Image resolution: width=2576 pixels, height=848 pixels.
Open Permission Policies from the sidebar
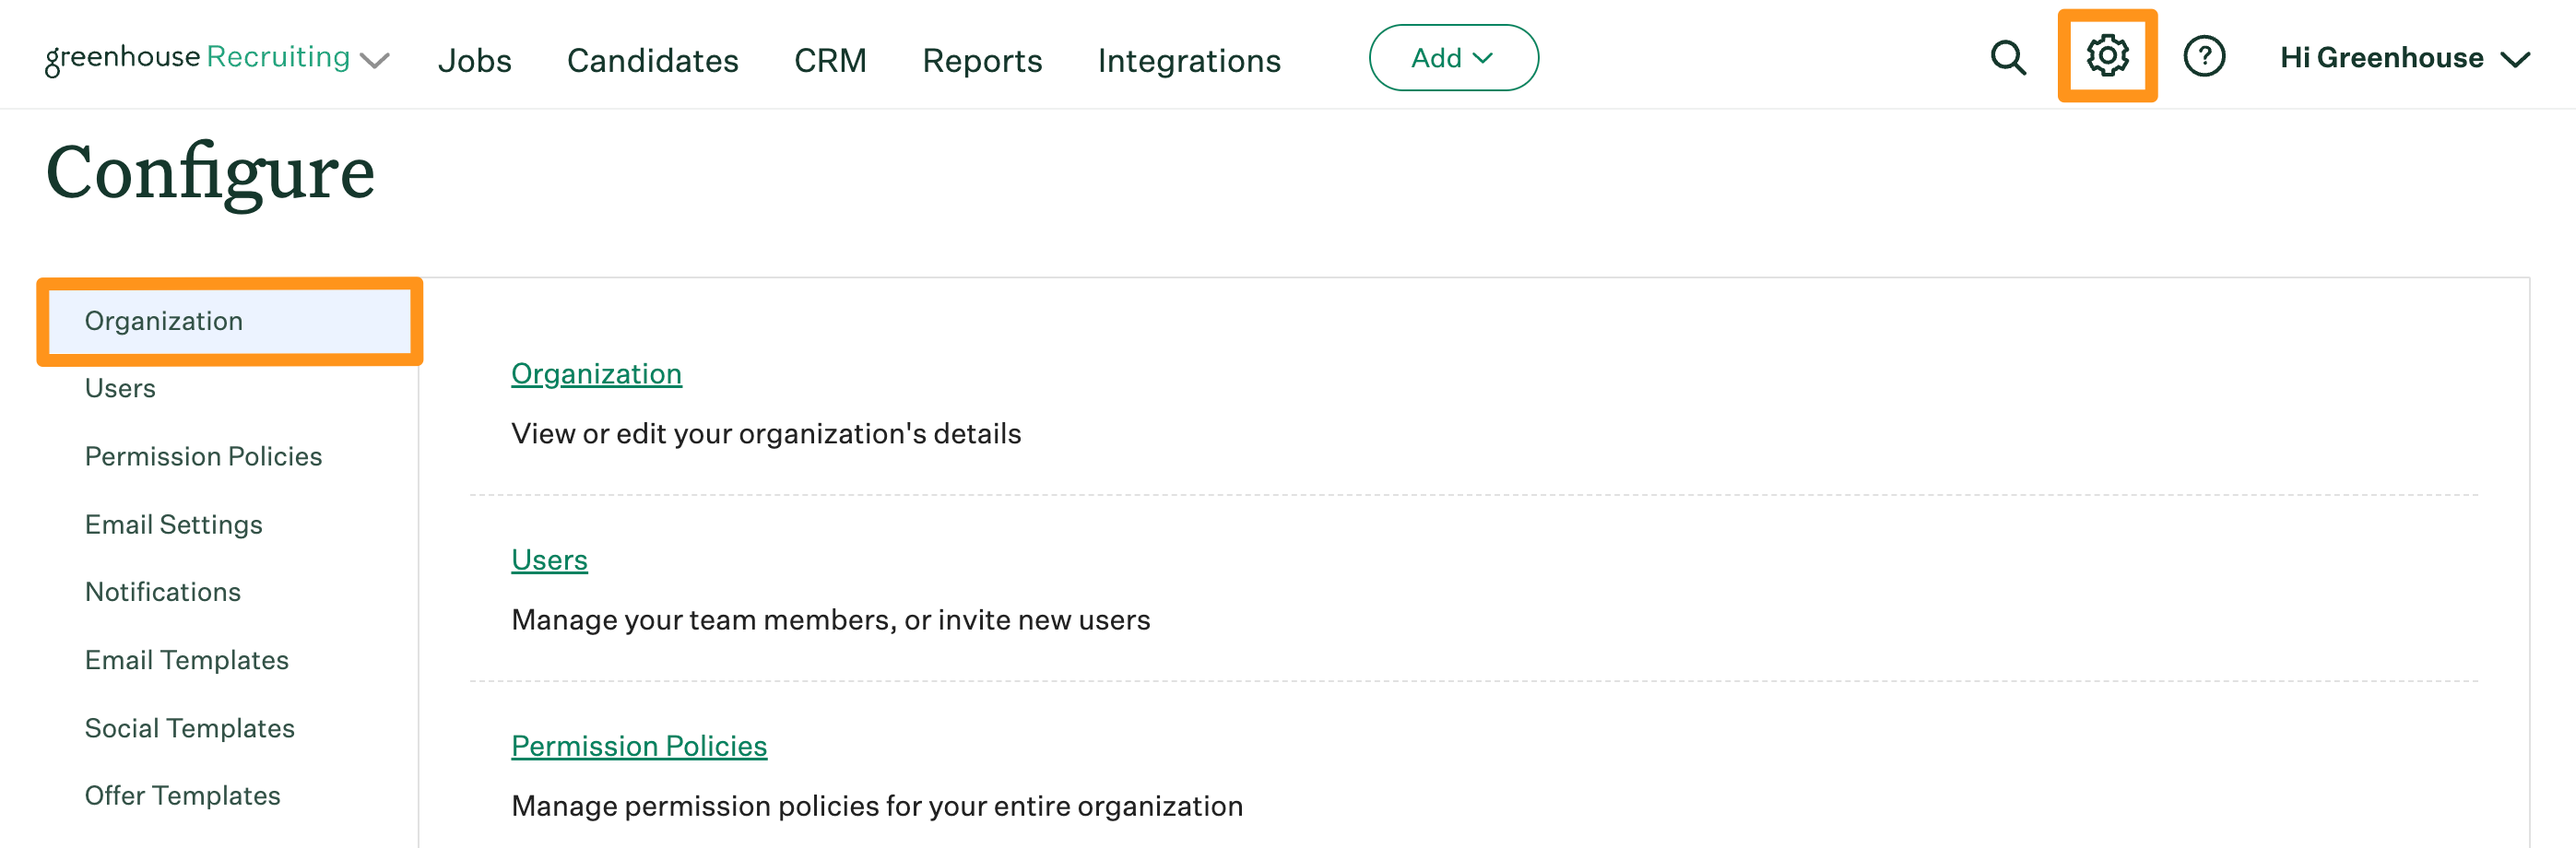[203, 456]
